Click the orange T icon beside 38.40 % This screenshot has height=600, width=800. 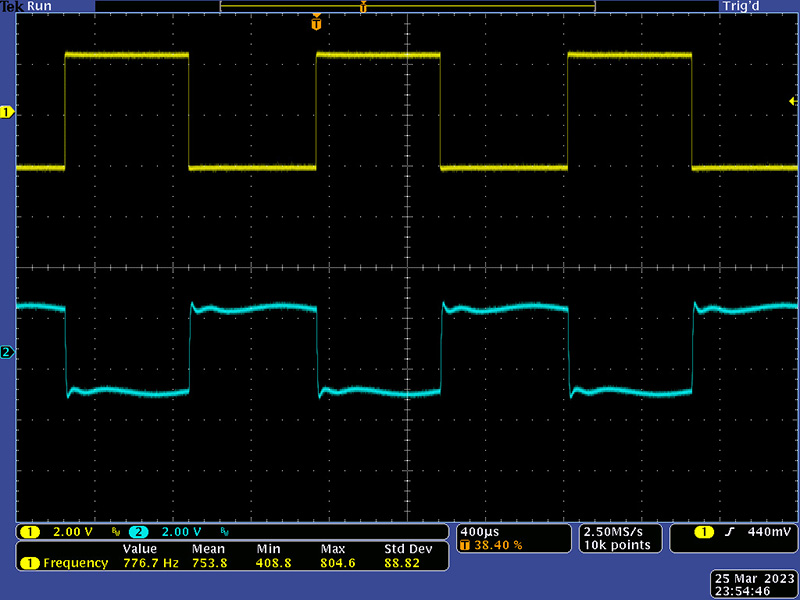point(465,546)
